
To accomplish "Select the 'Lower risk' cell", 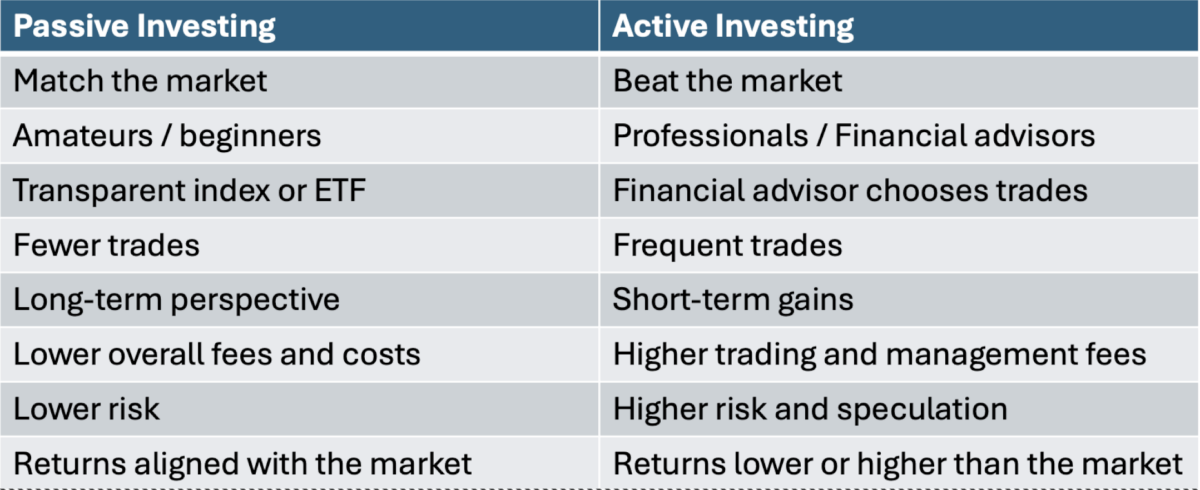I will tap(299, 409).
